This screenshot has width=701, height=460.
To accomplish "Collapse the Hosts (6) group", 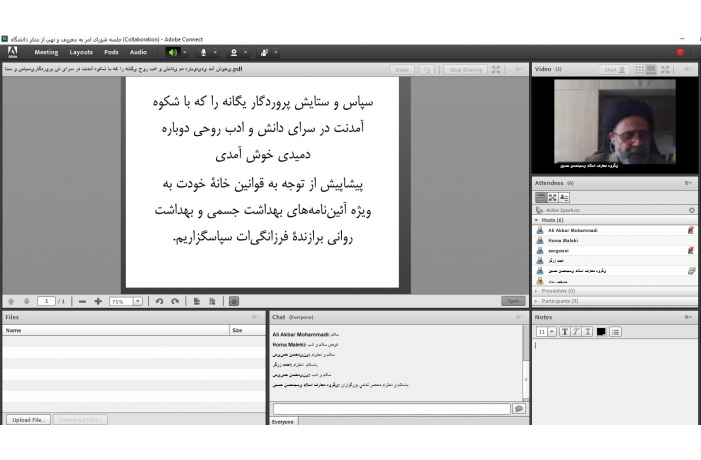I will 536,220.
